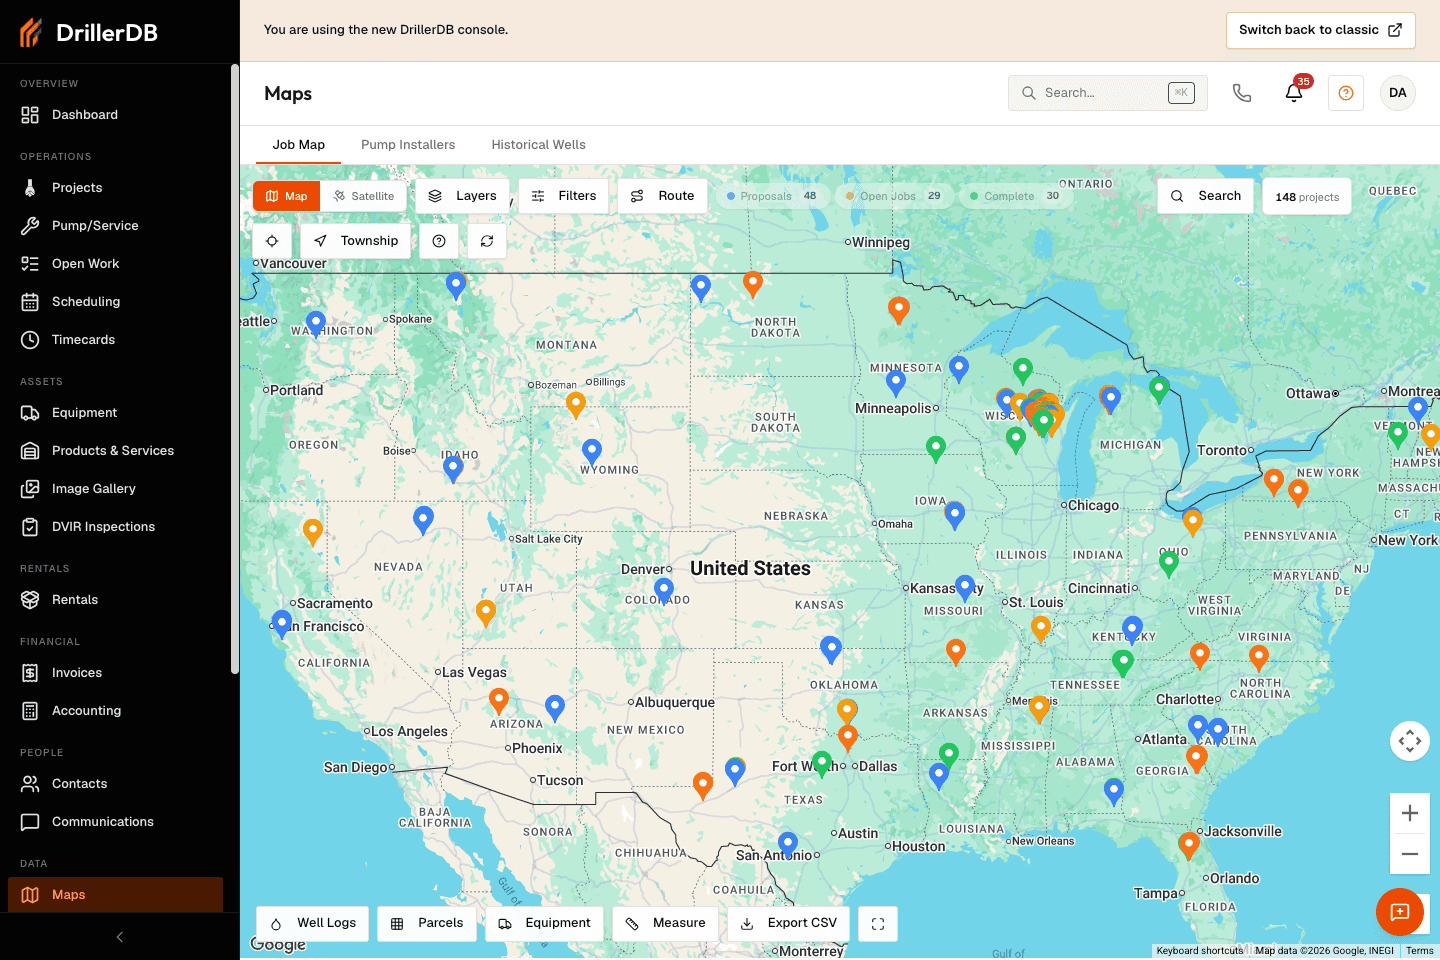Open the Route planner
1440x960 pixels.
[662, 196]
